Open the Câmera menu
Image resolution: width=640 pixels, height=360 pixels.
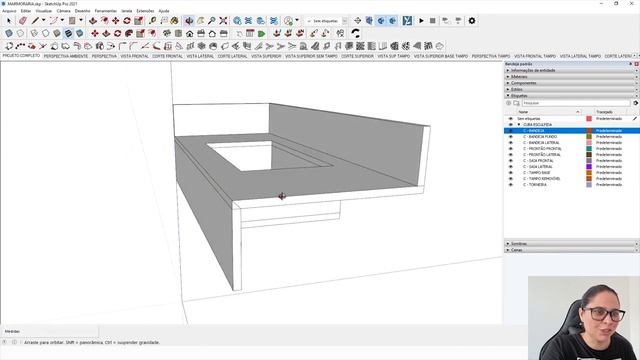coord(63,11)
